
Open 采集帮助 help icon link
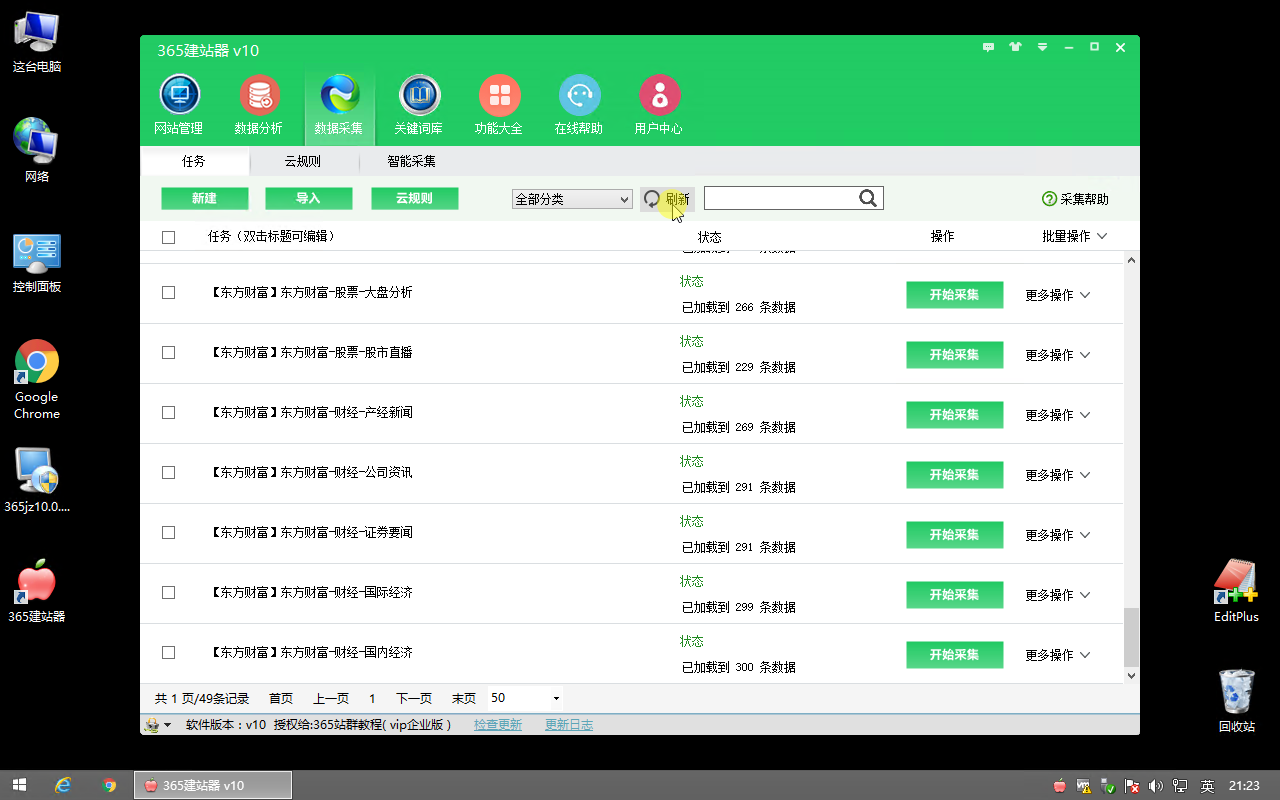coord(1075,199)
